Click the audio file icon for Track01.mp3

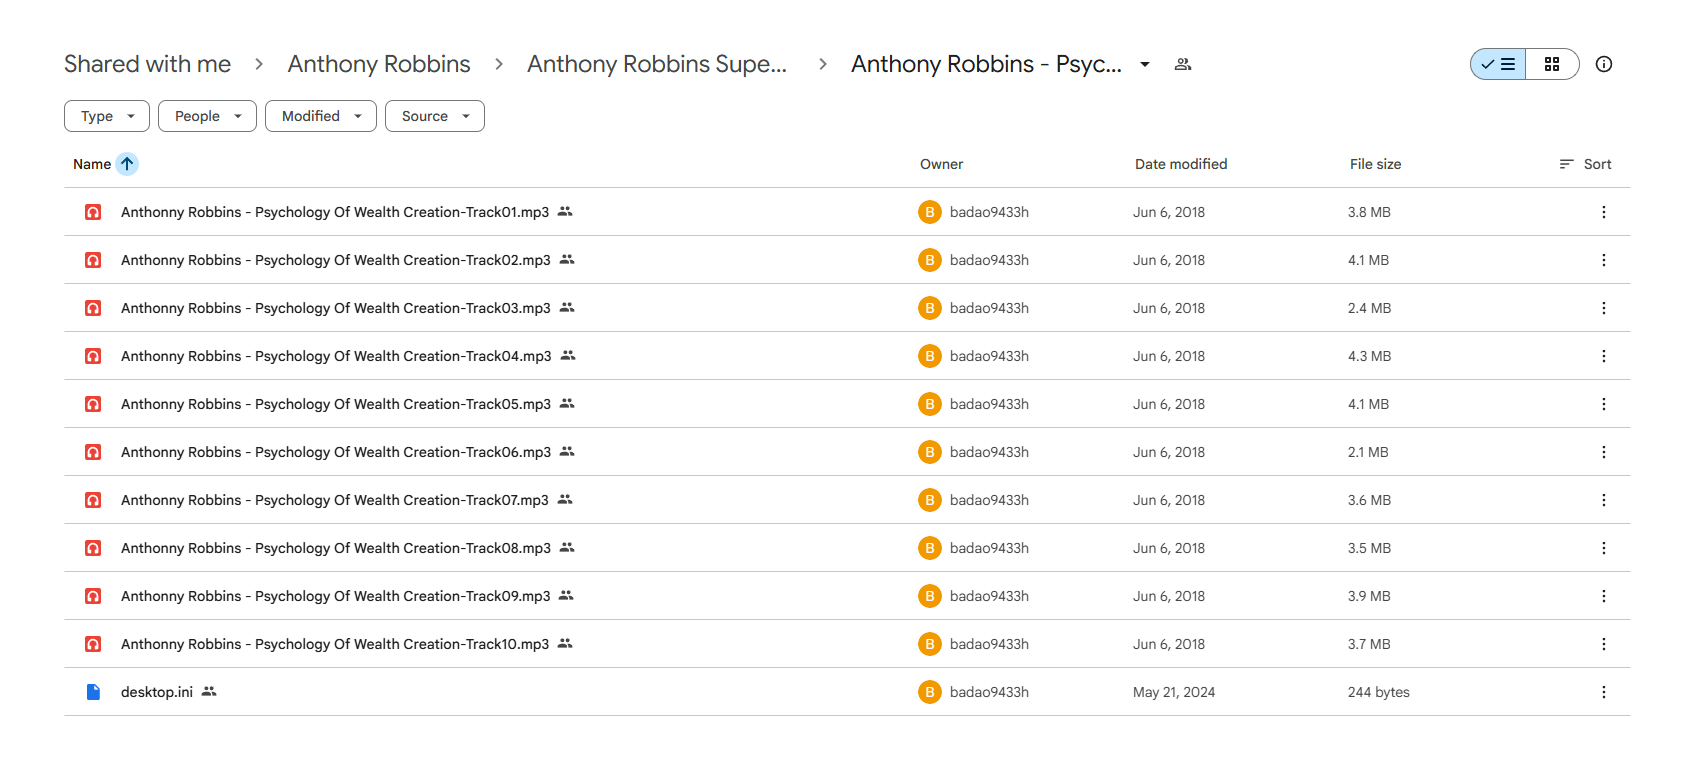click(x=93, y=212)
